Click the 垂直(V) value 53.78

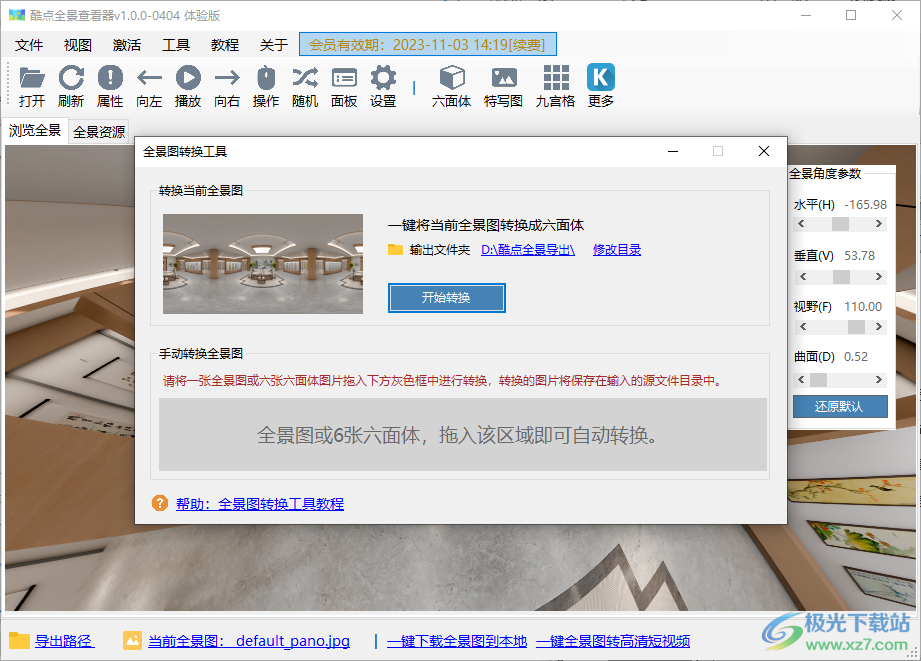coord(859,256)
